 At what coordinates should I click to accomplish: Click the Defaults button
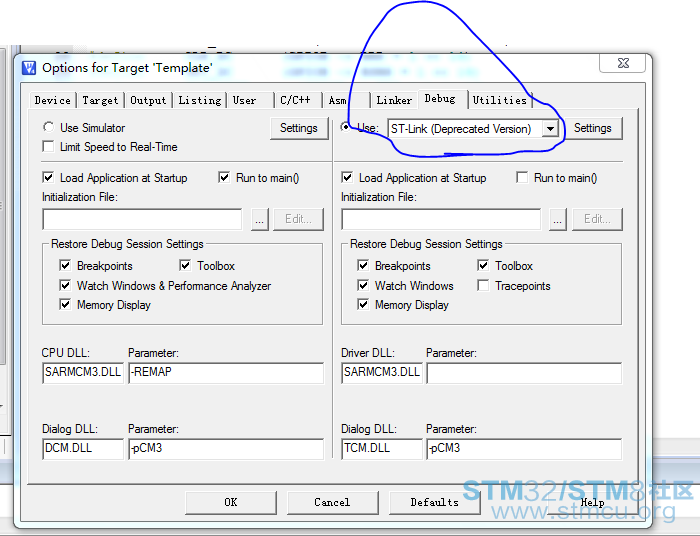tap(434, 503)
